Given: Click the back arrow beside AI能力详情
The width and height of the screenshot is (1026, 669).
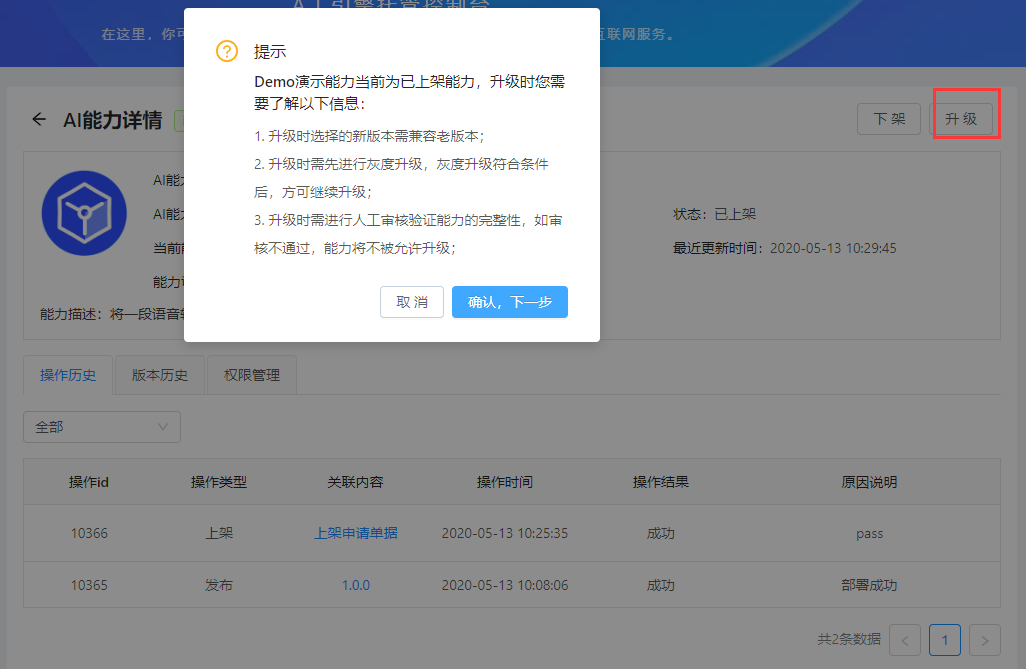Looking at the screenshot, I should coord(39,119).
